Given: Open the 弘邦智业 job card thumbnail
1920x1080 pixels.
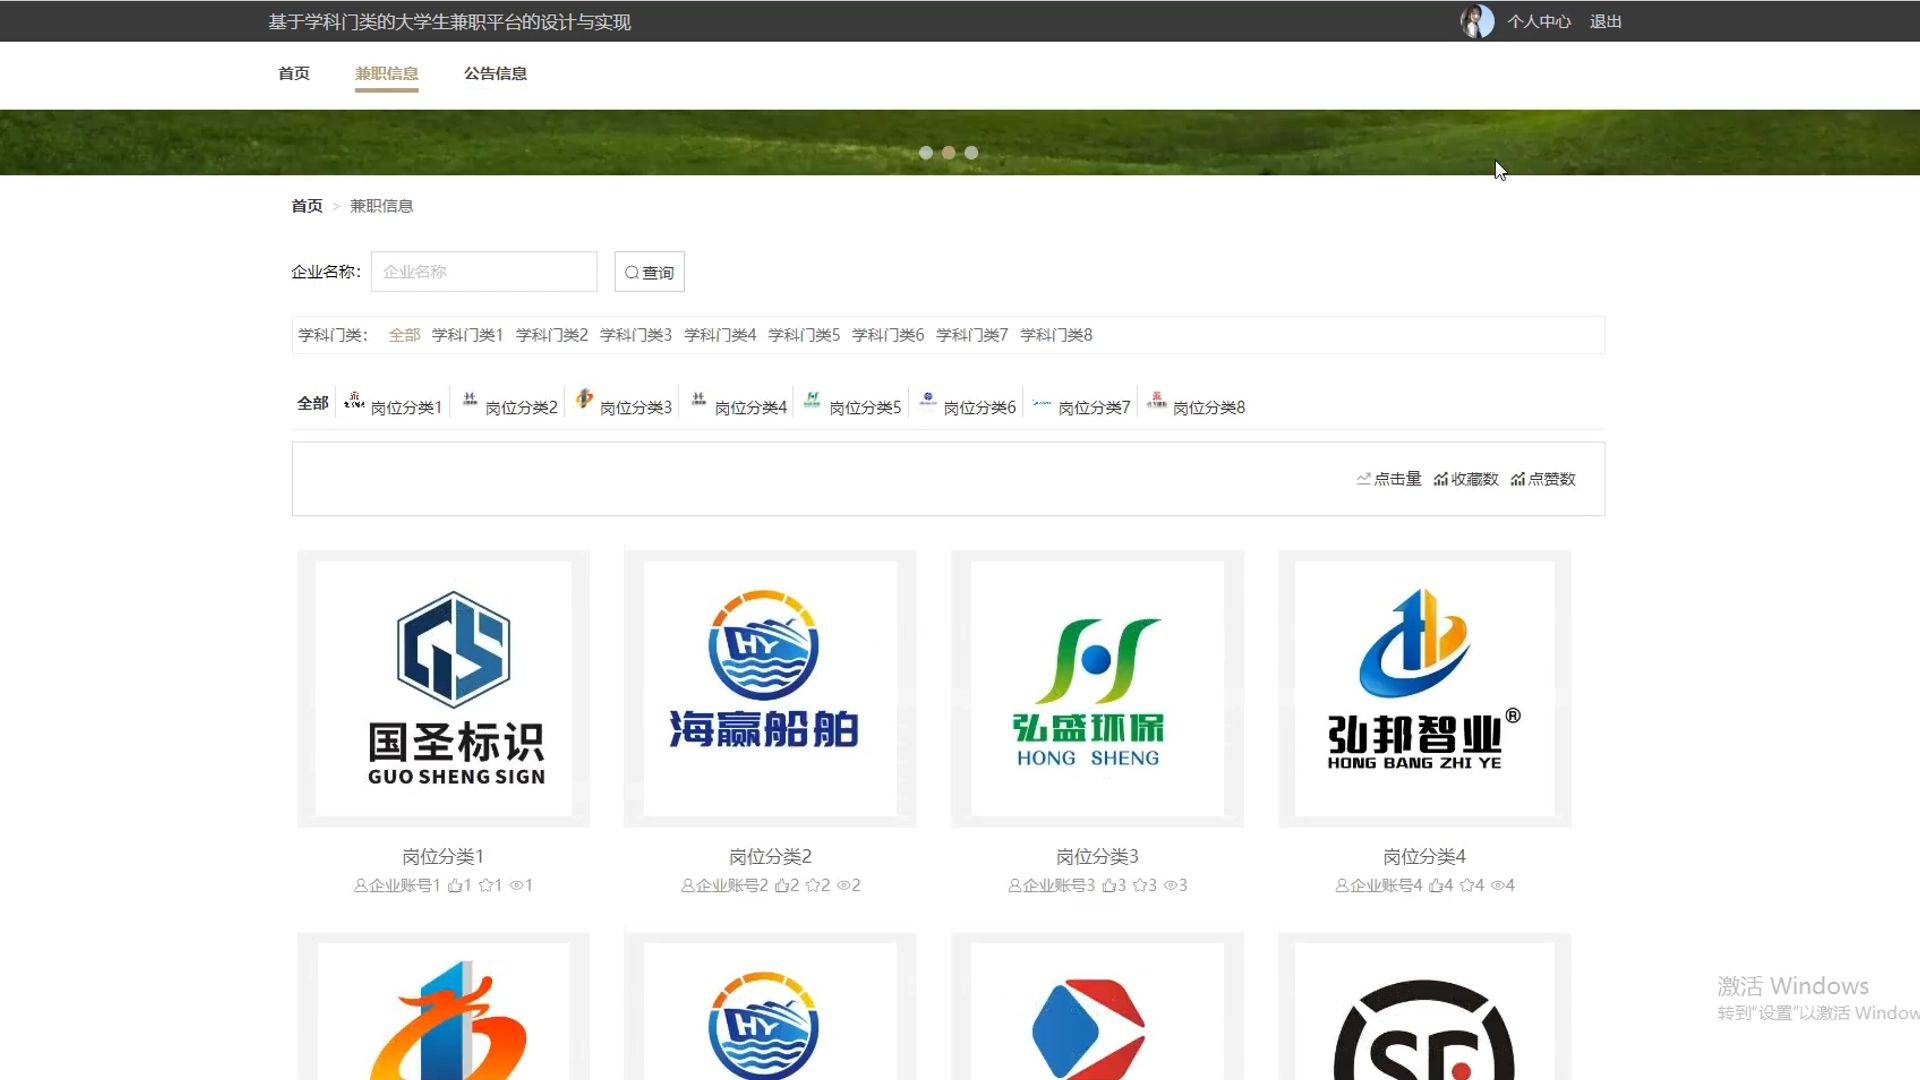Looking at the screenshot, I should 1424,688.
